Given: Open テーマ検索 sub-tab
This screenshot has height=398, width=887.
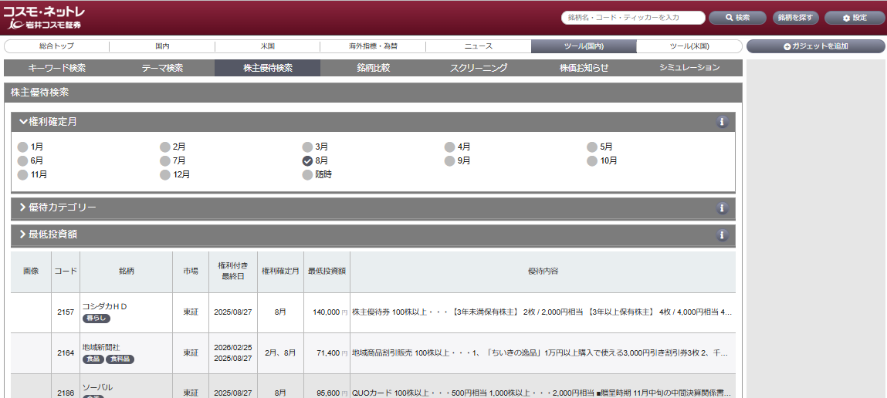Looking at the screenshot, I should coord(162,68).
